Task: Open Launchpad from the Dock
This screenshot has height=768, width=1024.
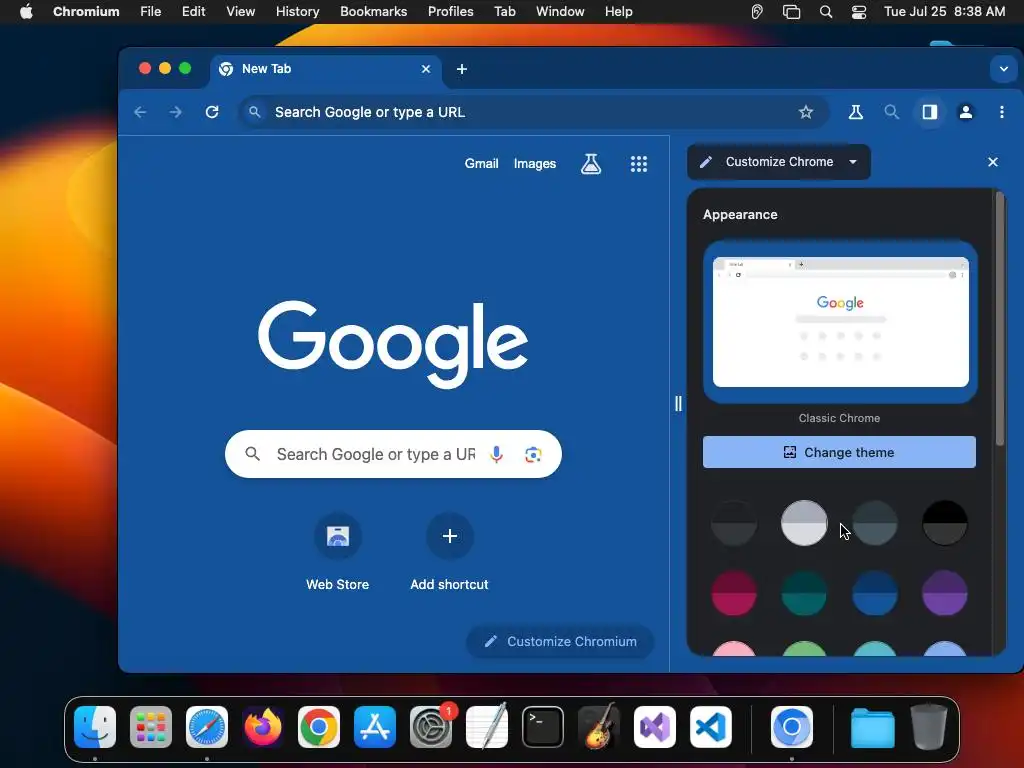Action: click(151, 727)
